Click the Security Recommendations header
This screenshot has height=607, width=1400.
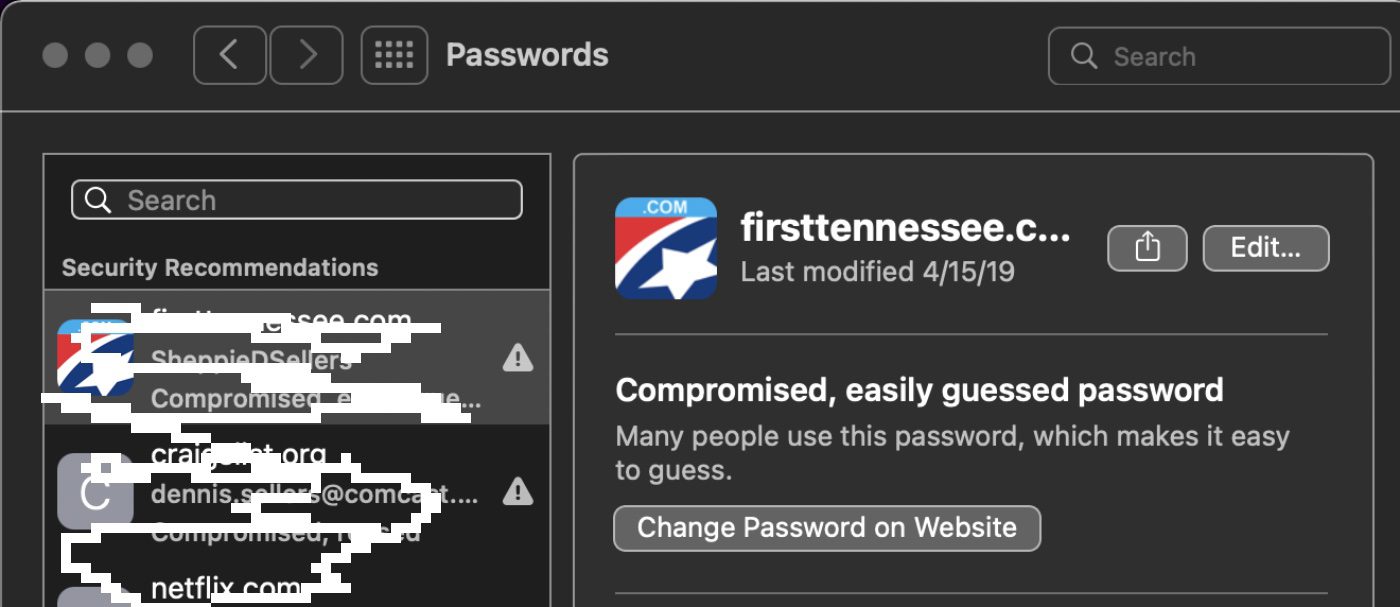220,268
